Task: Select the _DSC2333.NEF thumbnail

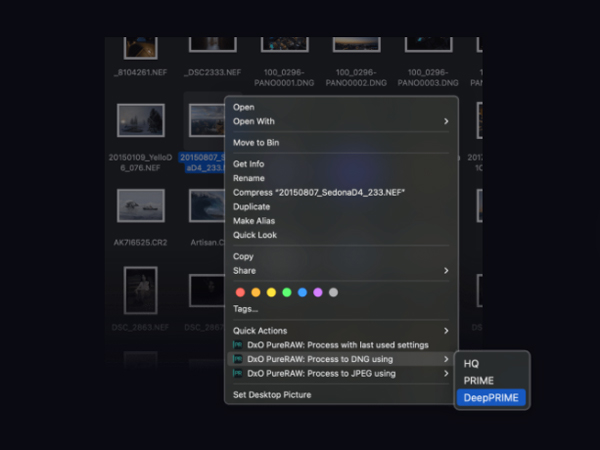Action: click(x=212, y=45)
